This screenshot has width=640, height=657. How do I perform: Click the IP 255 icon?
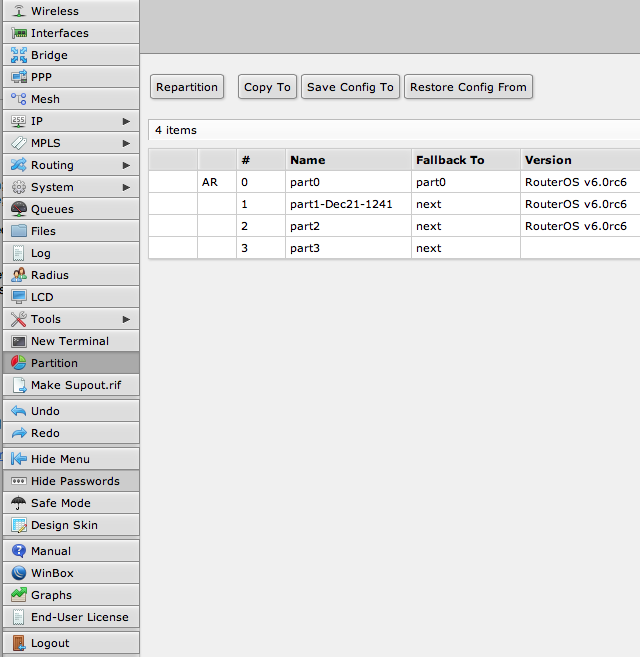click(x=19, y=121)
